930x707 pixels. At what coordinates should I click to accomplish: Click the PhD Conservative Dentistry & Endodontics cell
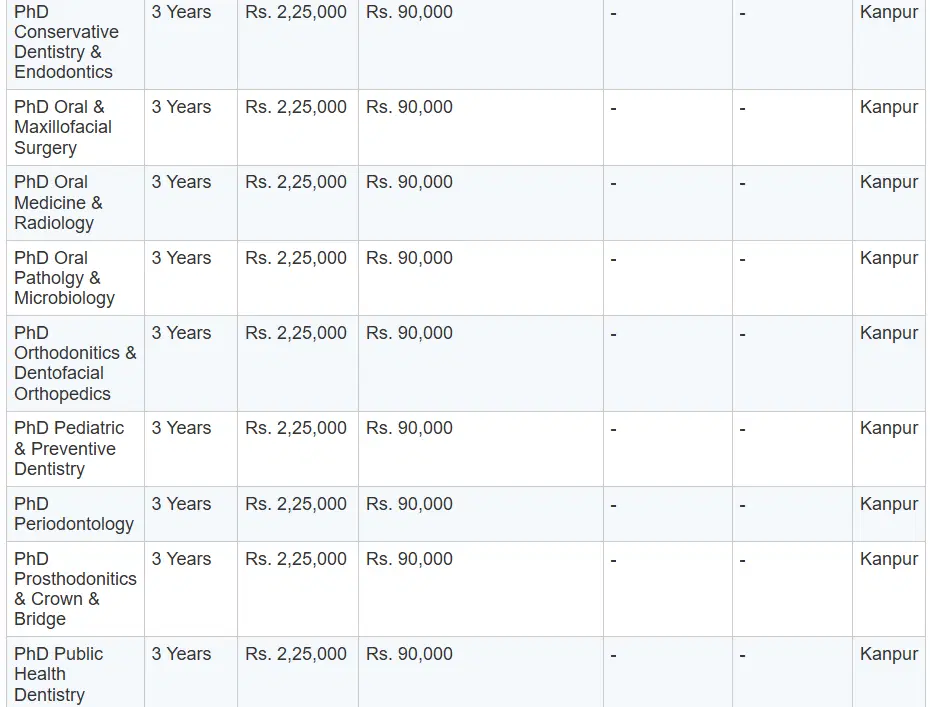click(x=66, y=42)
